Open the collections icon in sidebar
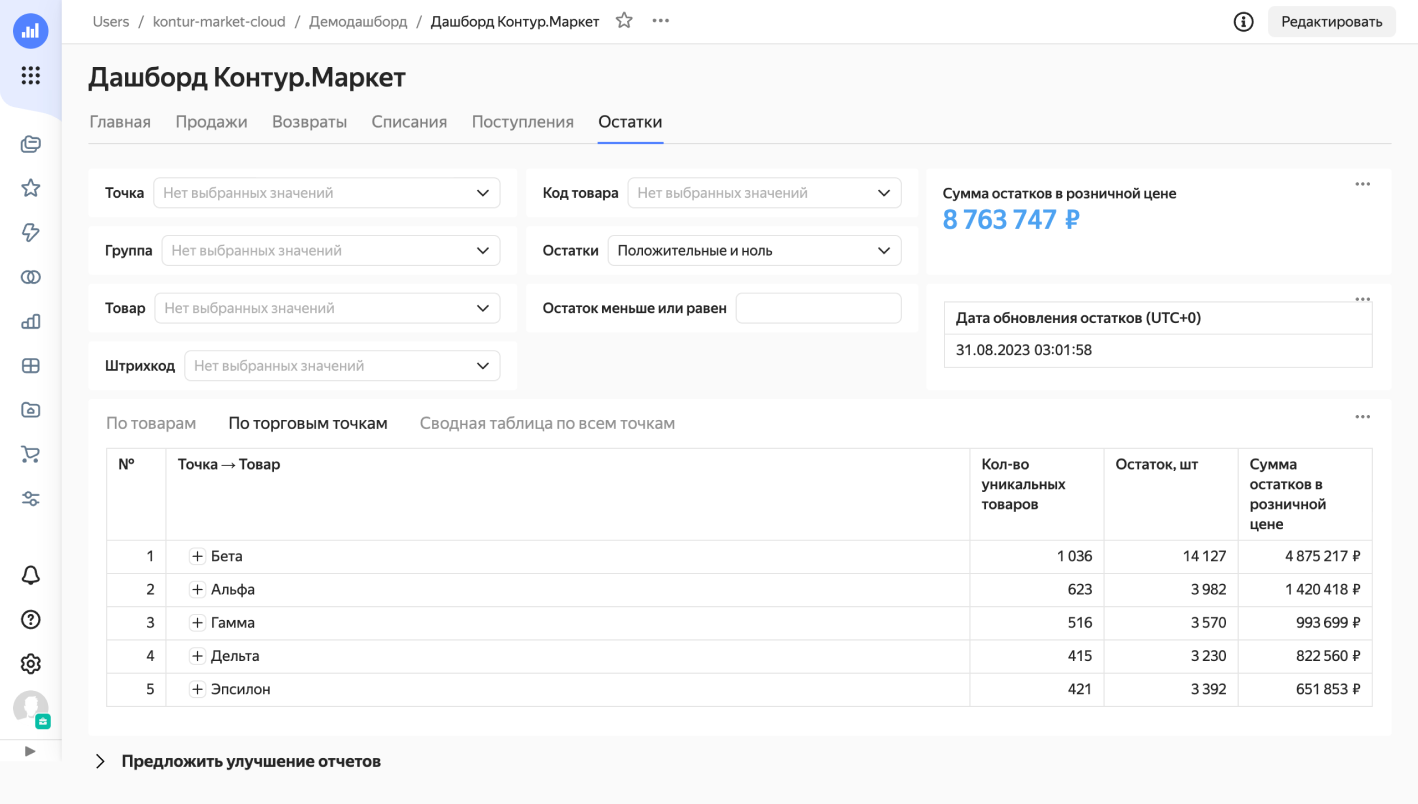 point(30,144)
